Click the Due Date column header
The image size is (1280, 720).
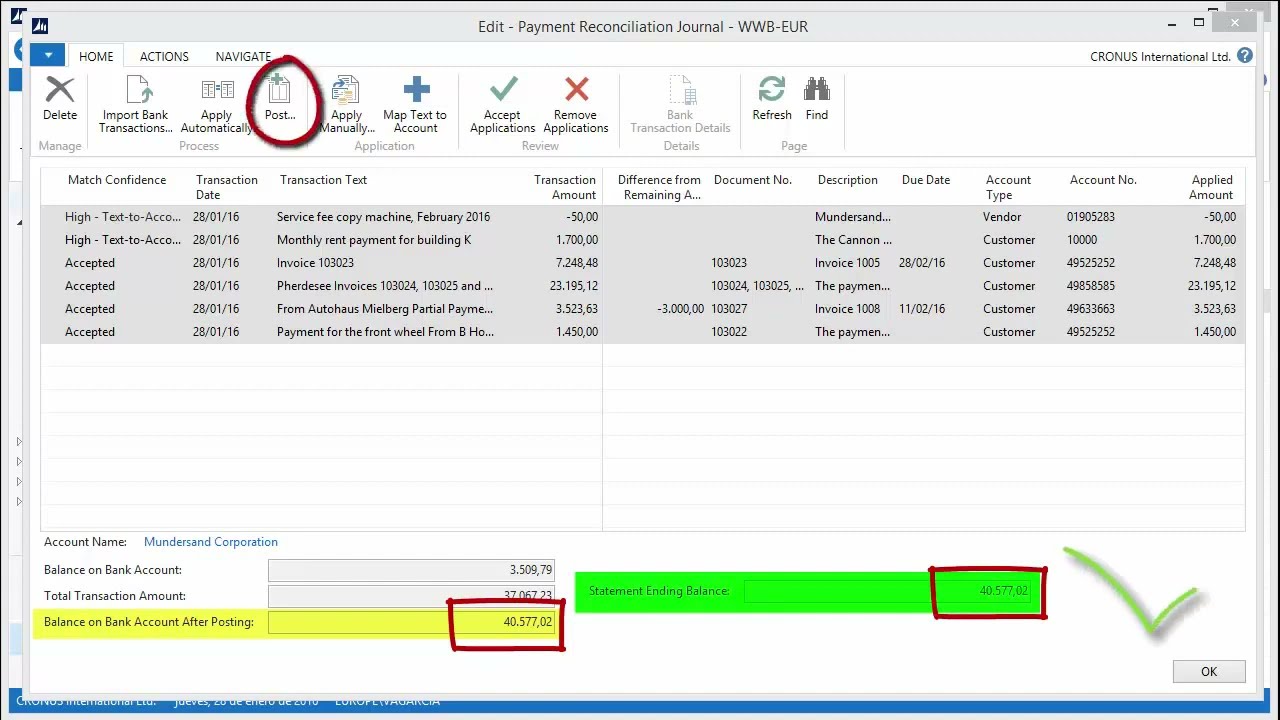(925, 180)
